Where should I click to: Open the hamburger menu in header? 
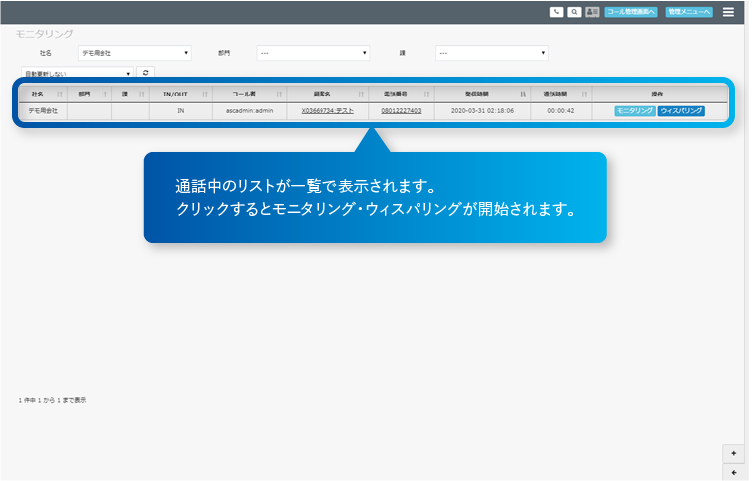tap(728, 12)
